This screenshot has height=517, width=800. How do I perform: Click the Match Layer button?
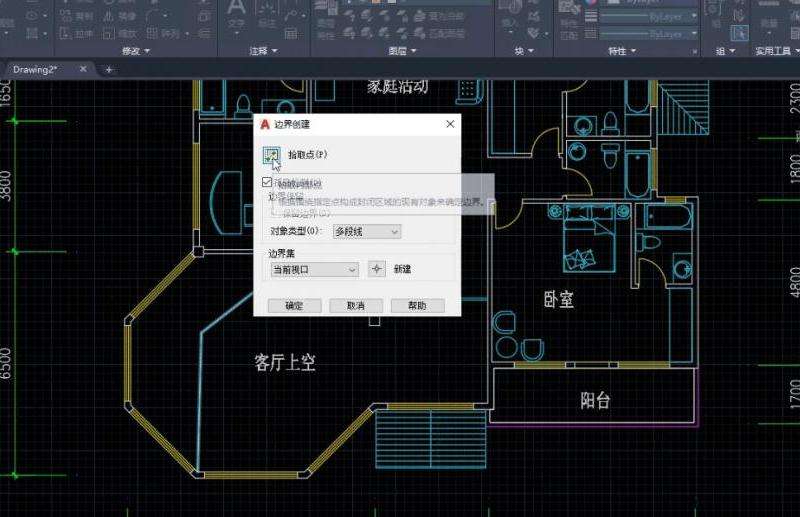tap(438, 34)
